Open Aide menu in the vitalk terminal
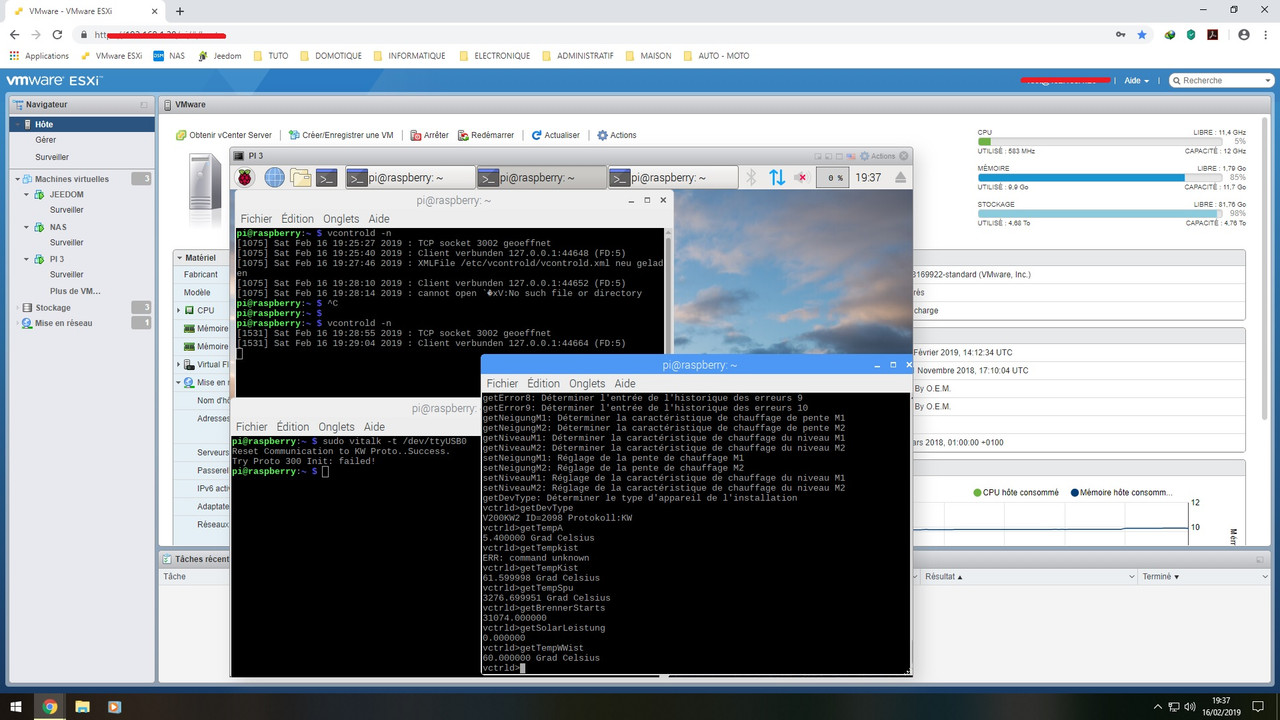 click(374, 427)
